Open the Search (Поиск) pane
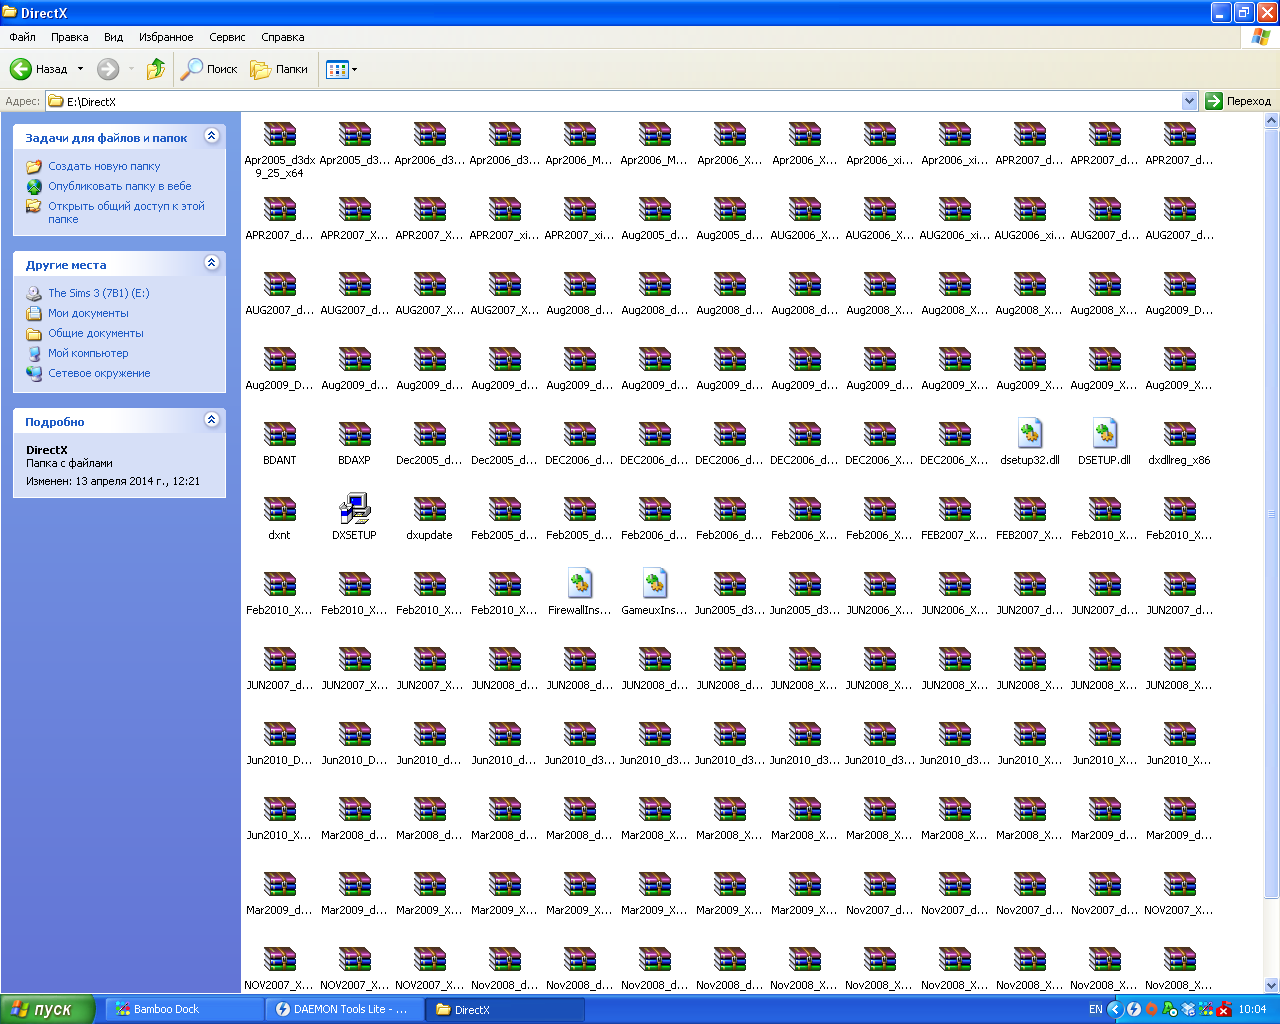 pyautogui.click(x=209, y=69)
